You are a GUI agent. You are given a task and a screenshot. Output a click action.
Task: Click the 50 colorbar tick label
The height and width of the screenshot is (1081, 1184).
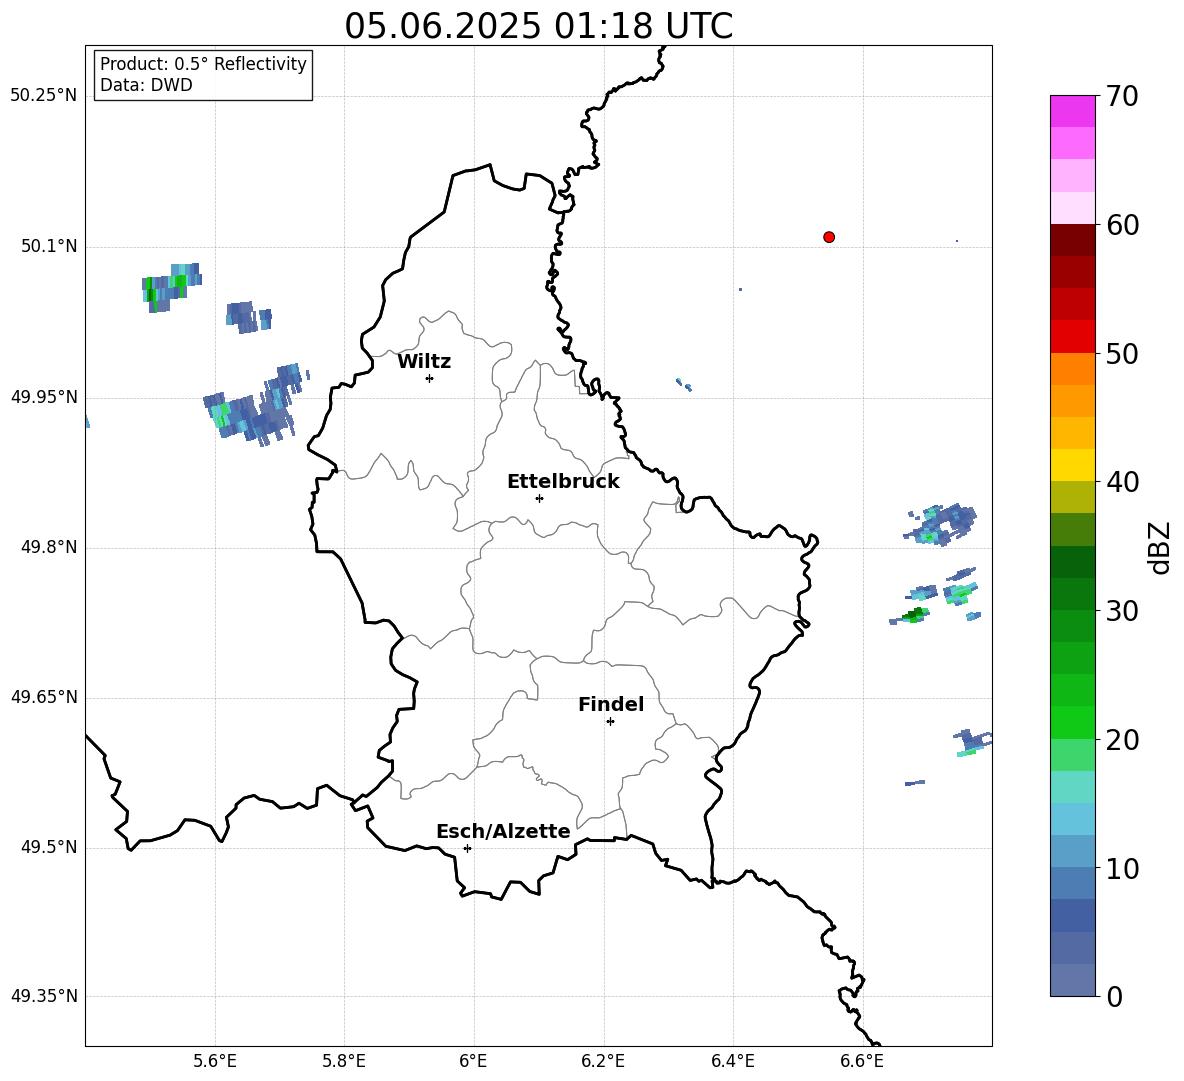[x=1122, y=353]
